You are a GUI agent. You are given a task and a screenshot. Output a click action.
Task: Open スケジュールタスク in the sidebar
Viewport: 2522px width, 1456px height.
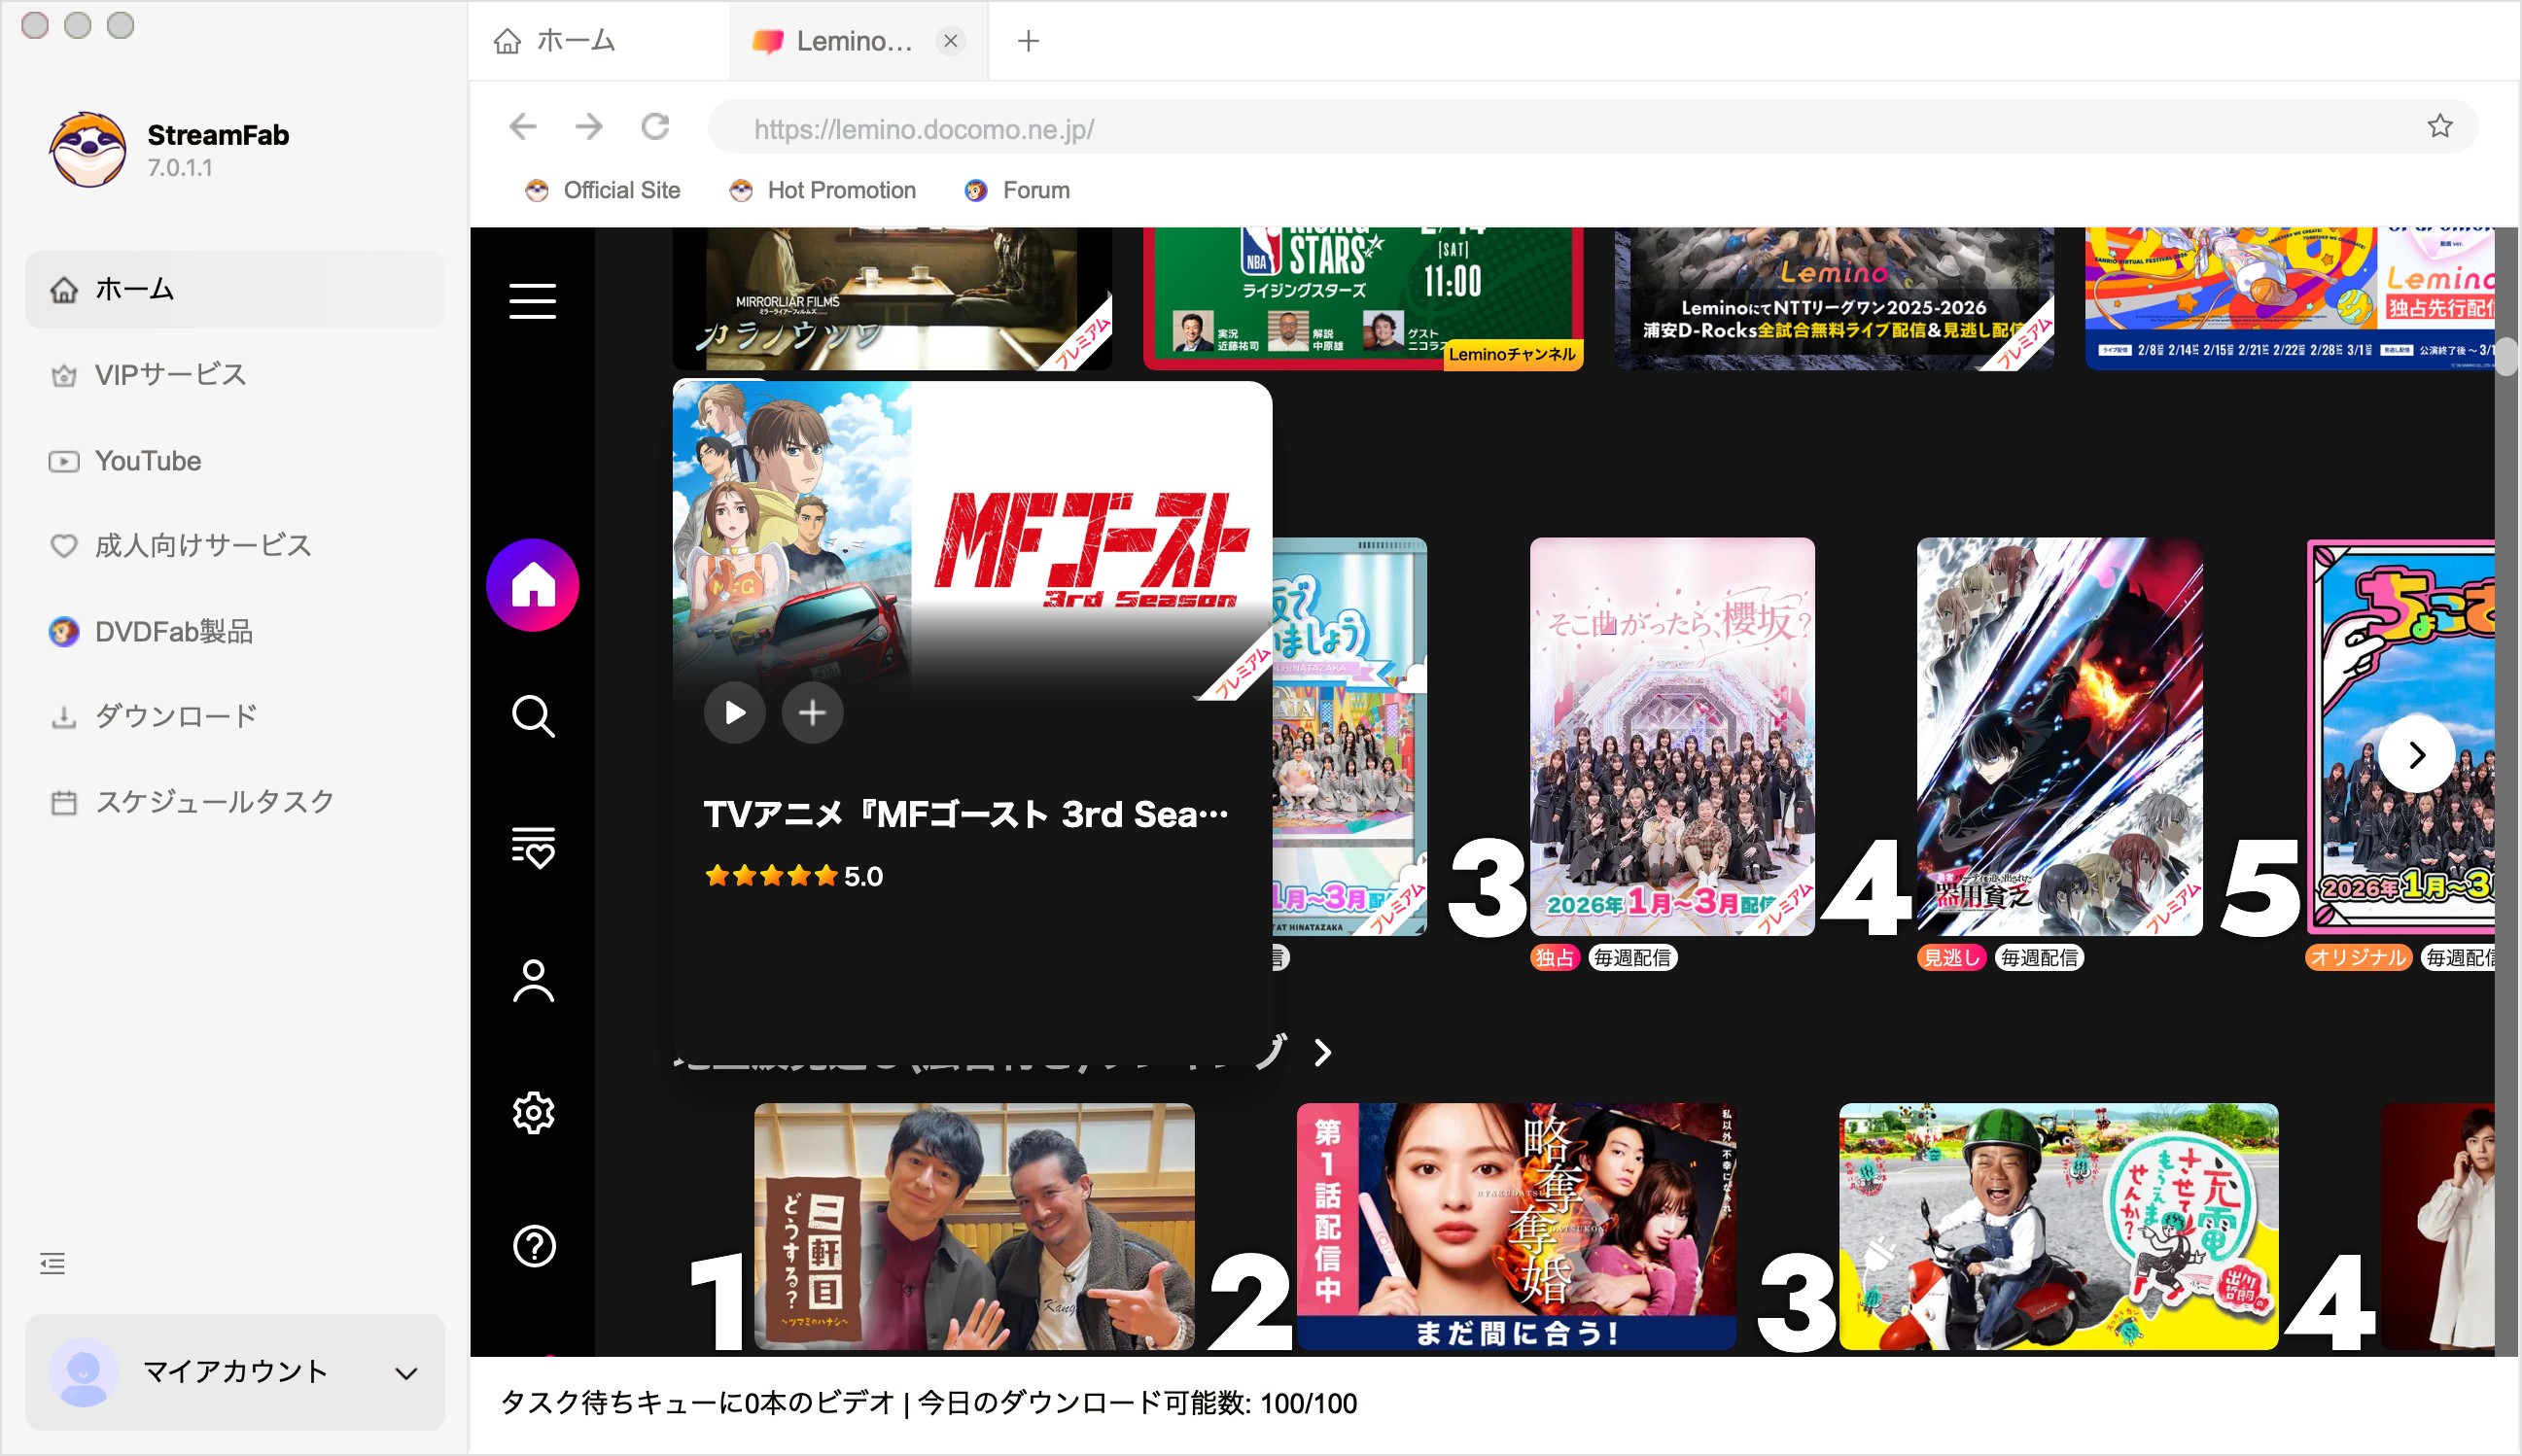(x=213, y=800)
